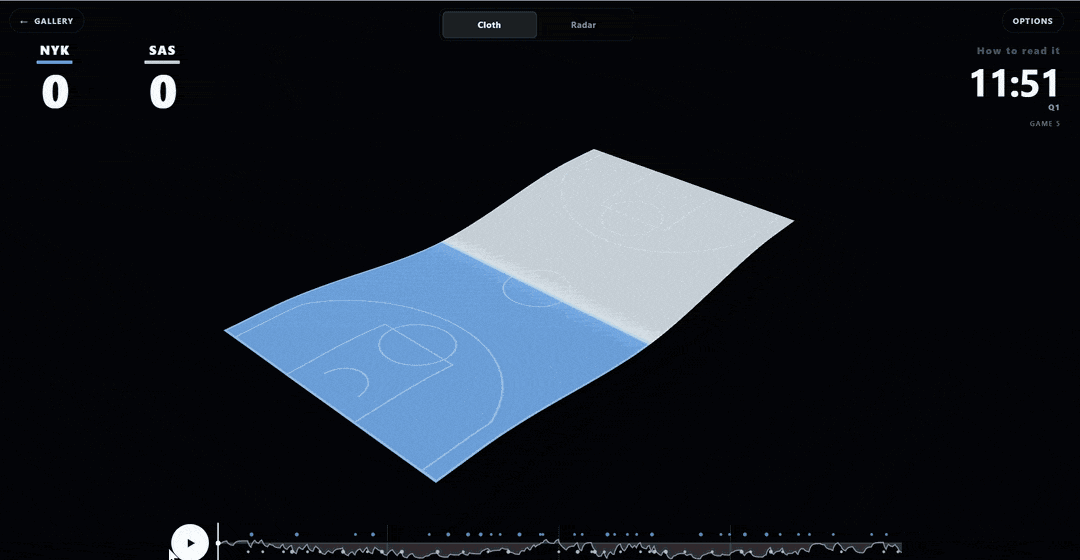This screenshot has width=1080, height=560.
Task: Switch to the Cloth view tab
Action: point(489,25)
